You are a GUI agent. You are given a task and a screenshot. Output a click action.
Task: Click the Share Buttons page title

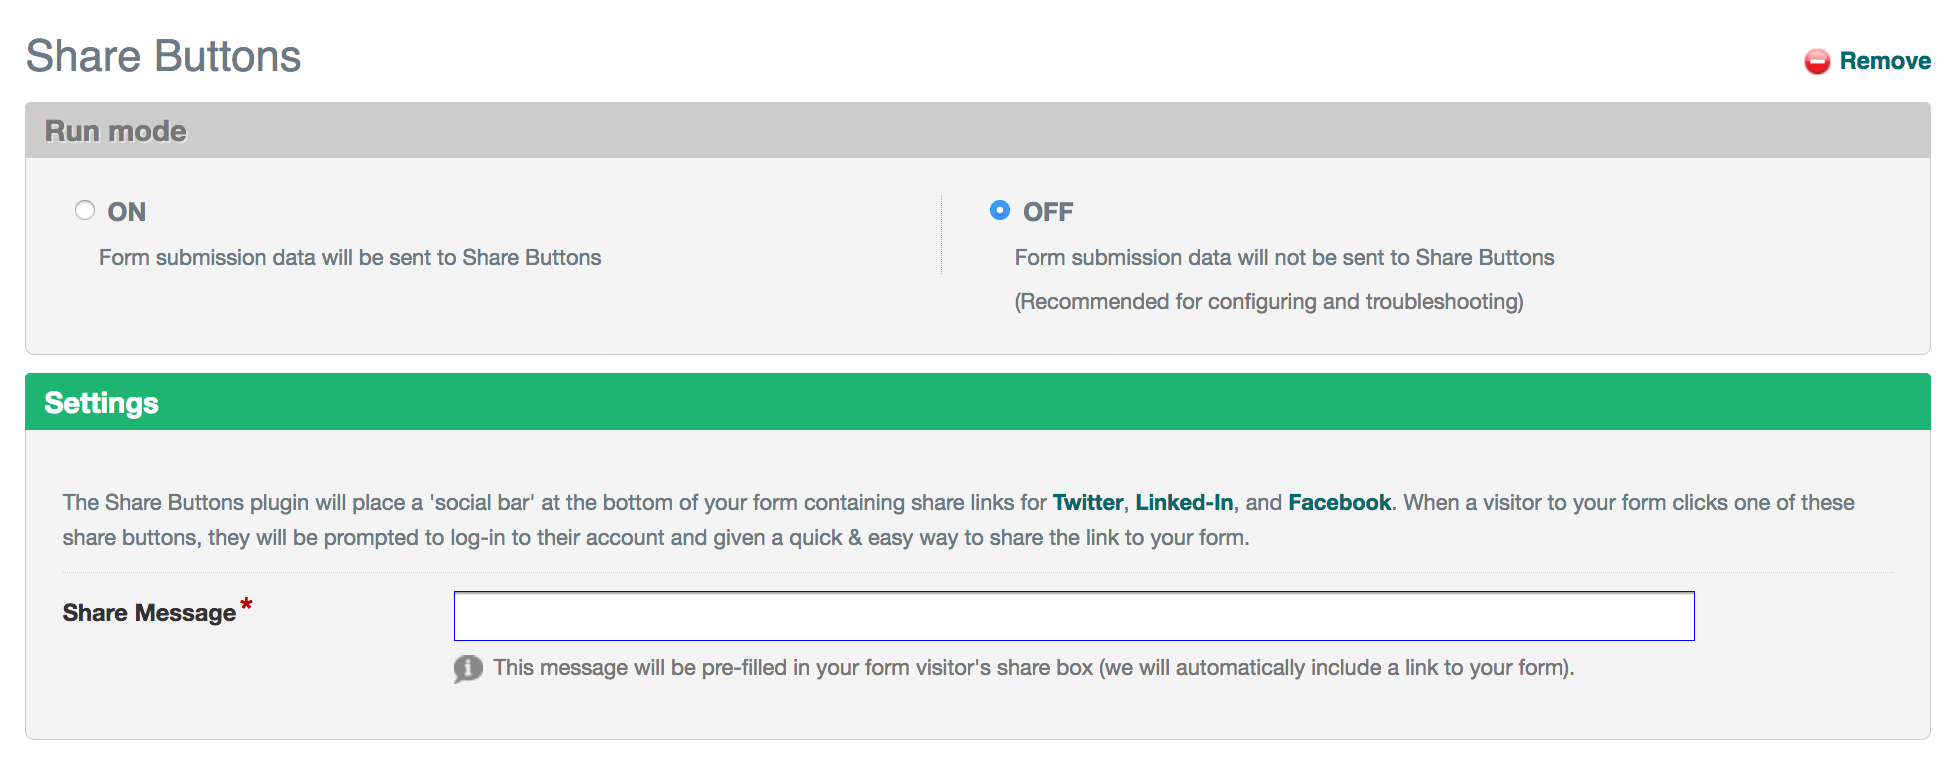[163, 56]
